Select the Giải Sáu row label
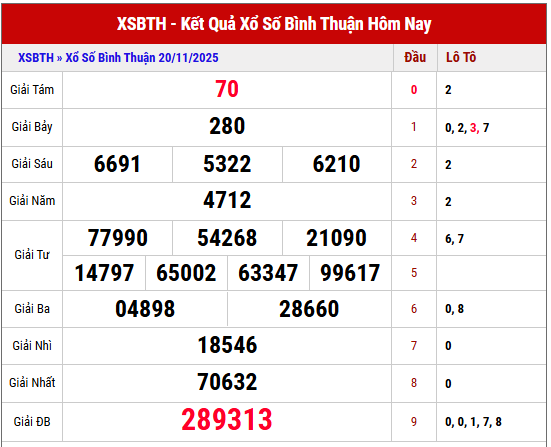The image size is (551, 447). pos(32,164)
